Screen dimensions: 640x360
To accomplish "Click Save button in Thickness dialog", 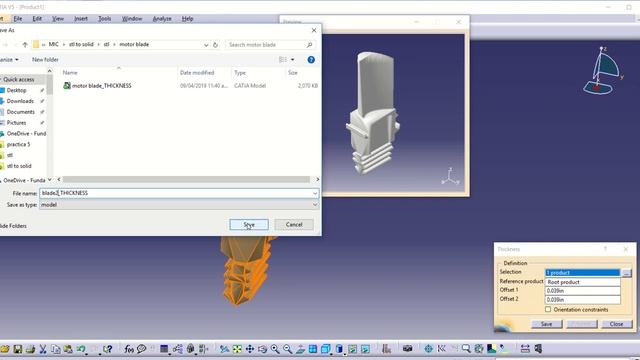I will click(547, 324).
